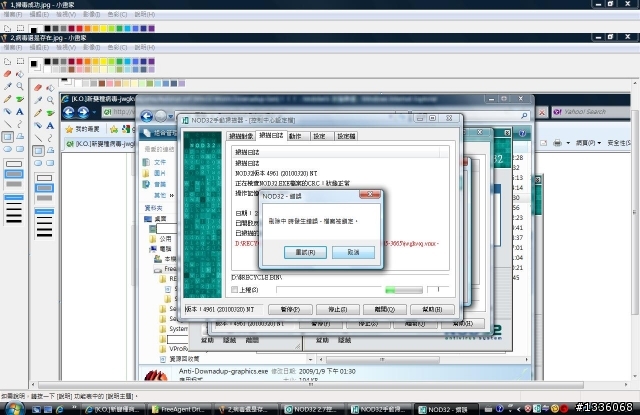Switch to 設定檔 tab in NOD32 scanner

(346, 136)
